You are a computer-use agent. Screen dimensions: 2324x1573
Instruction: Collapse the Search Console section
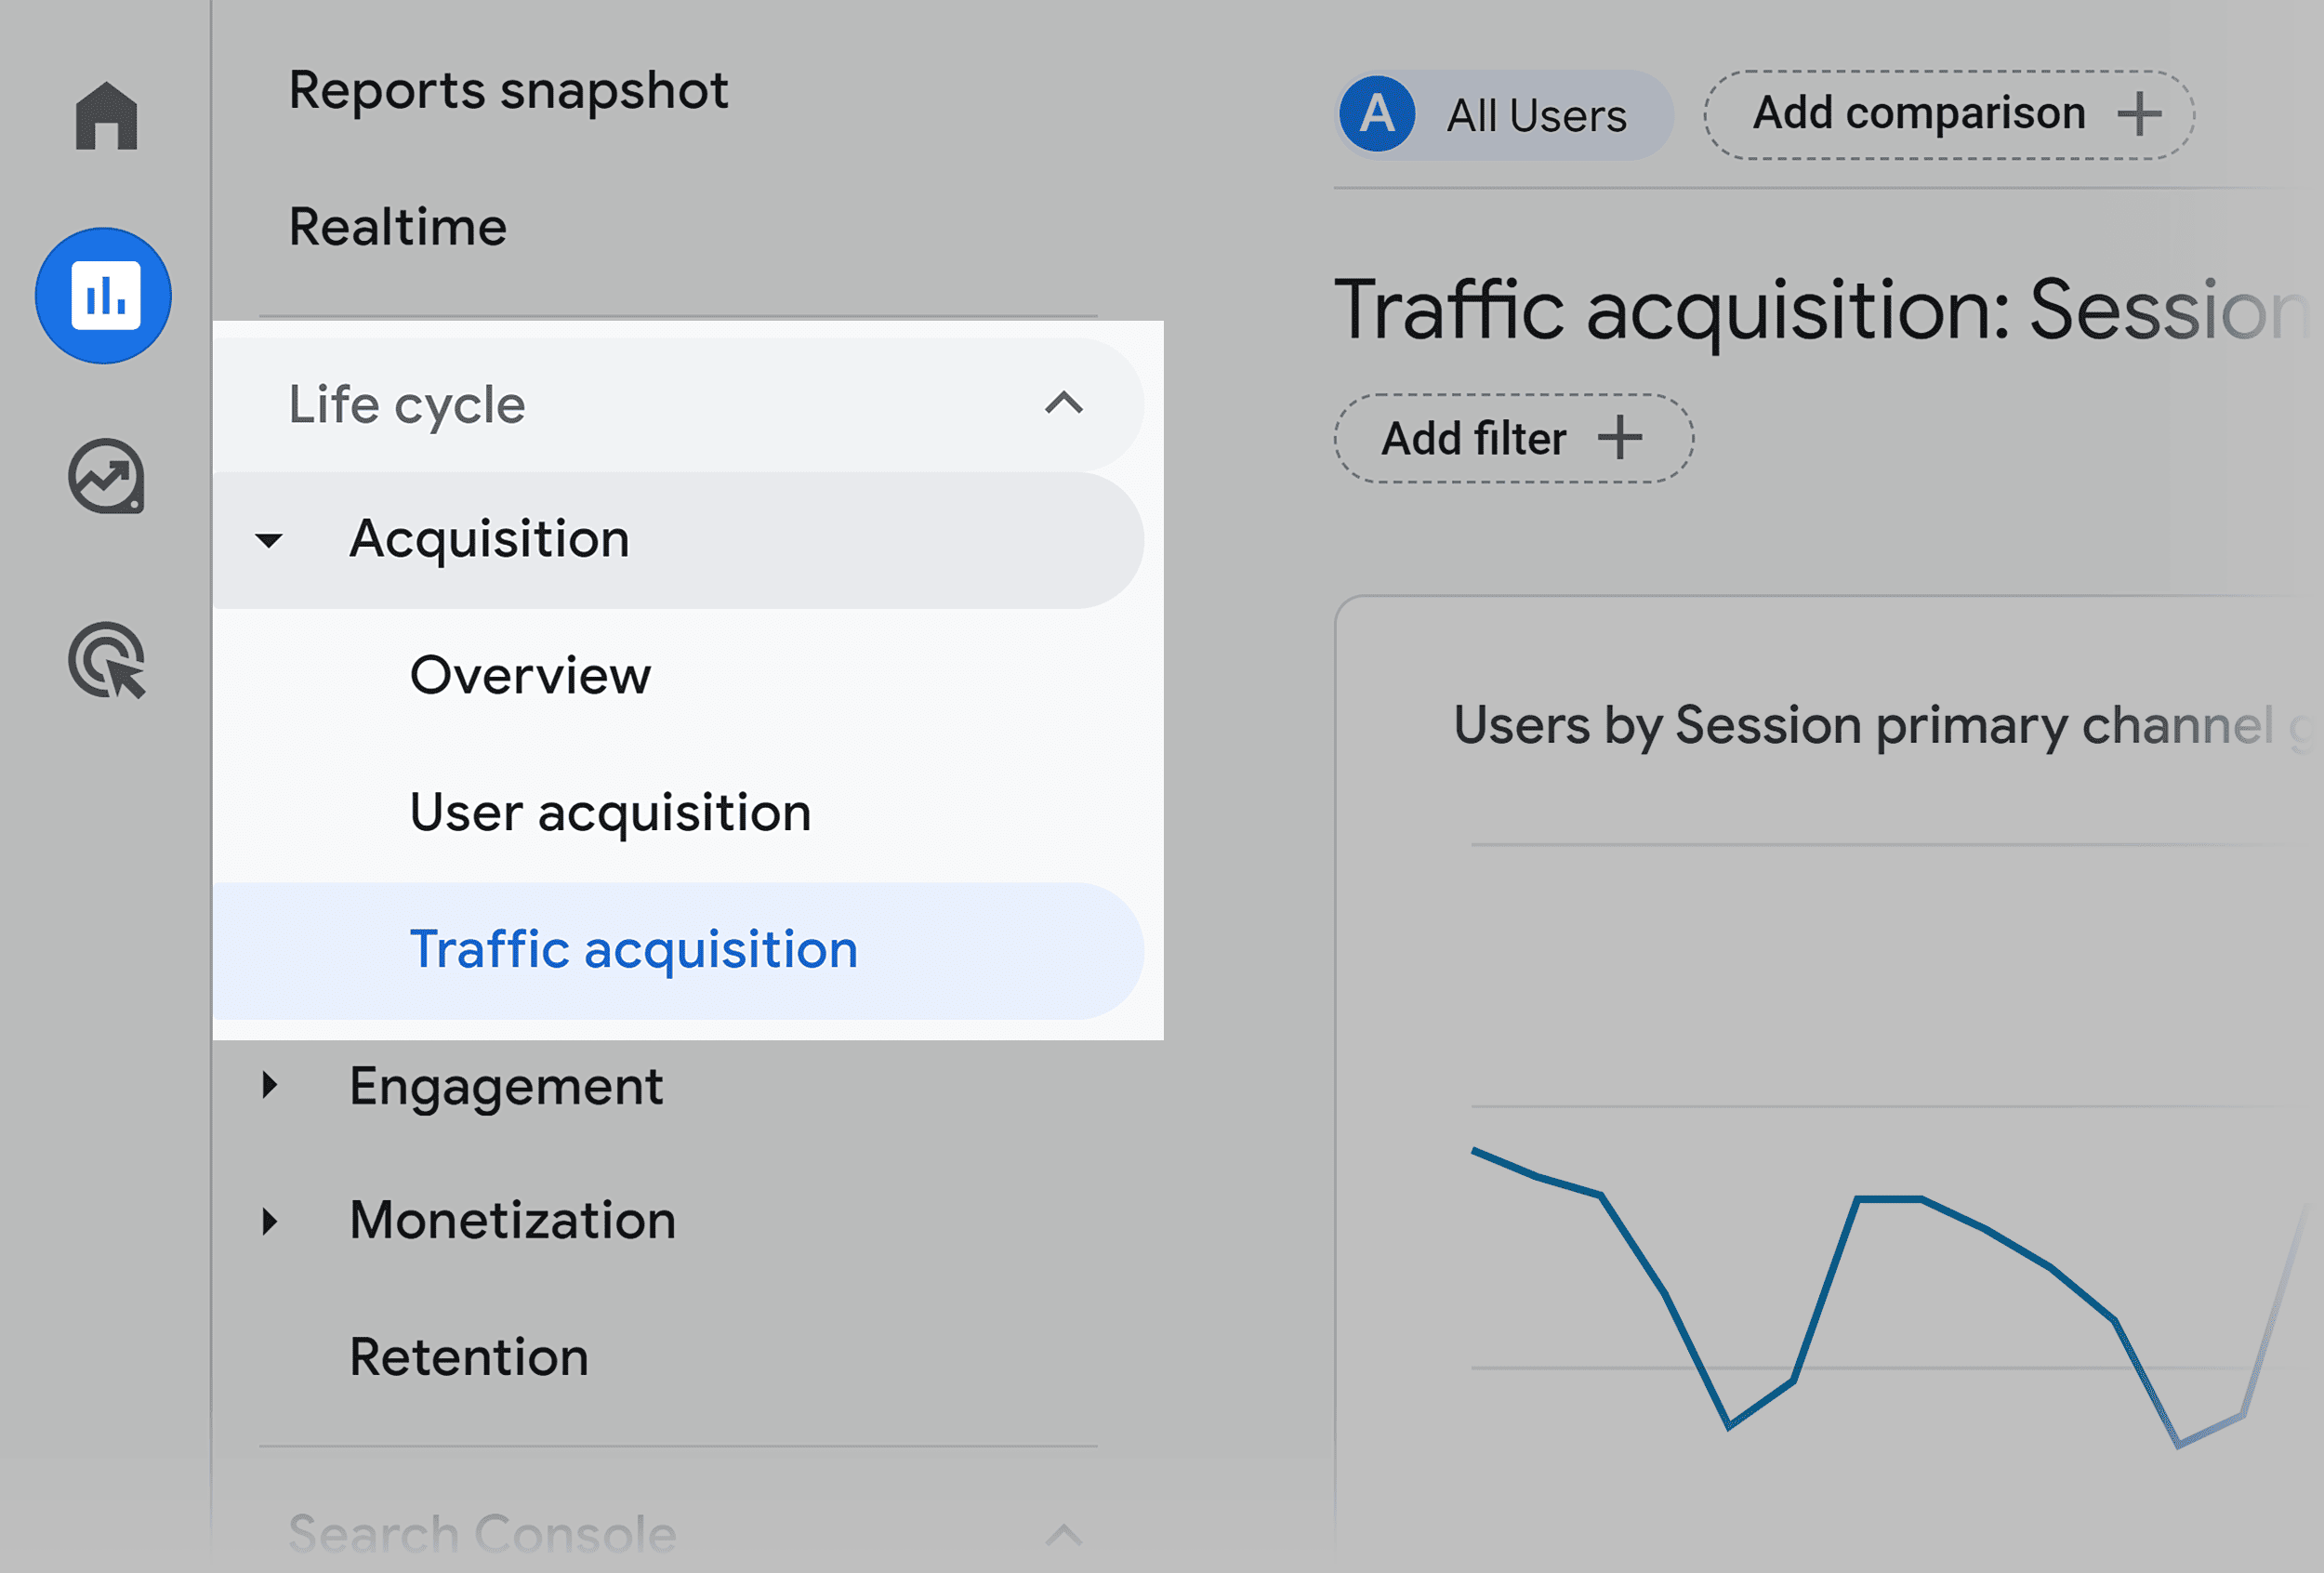[x=1063, y=1532]
